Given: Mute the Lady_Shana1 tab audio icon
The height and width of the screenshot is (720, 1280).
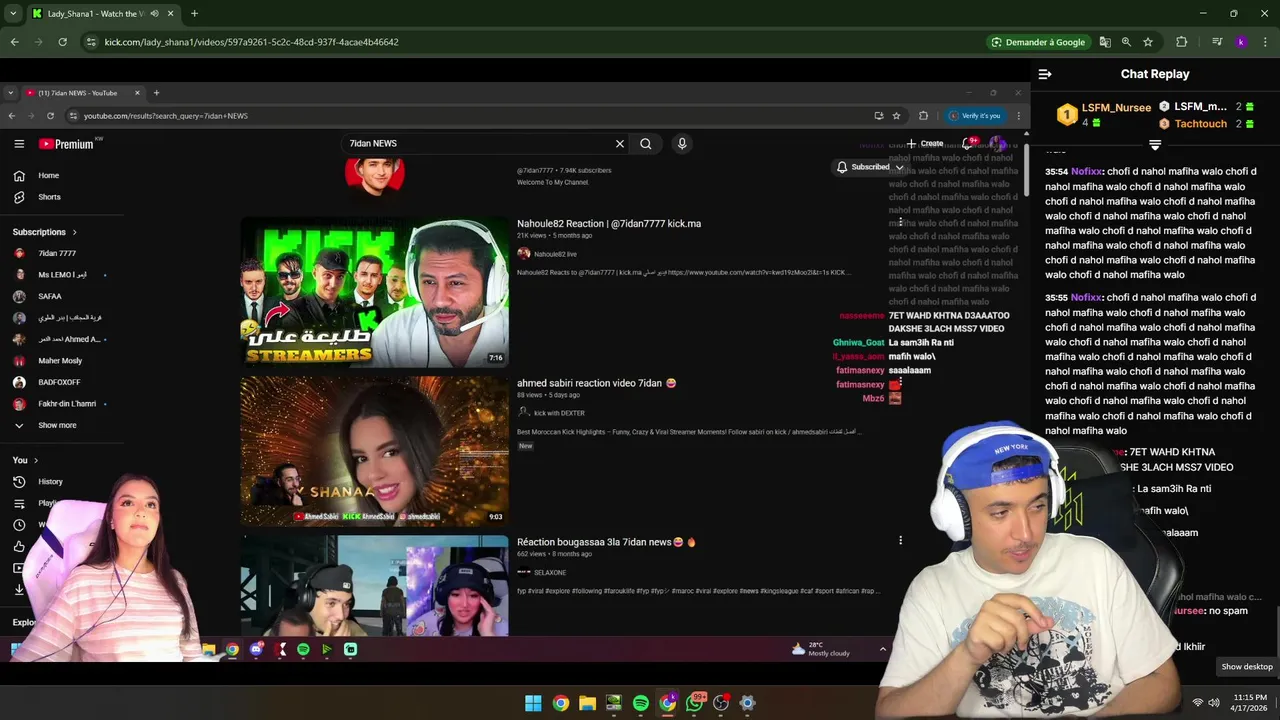Looking at the screenshot, I should [154, 14].
